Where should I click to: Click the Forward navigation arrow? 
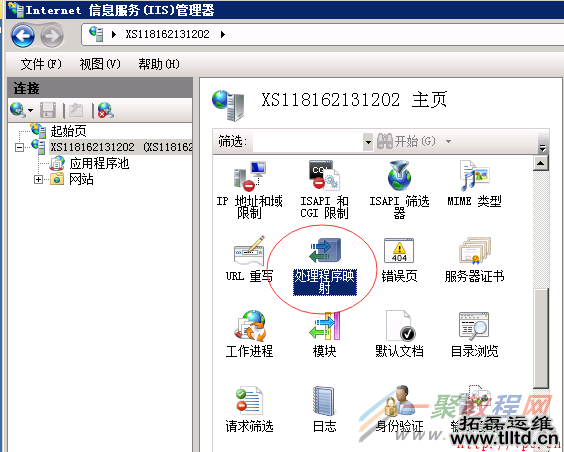(x=52, y=35)
